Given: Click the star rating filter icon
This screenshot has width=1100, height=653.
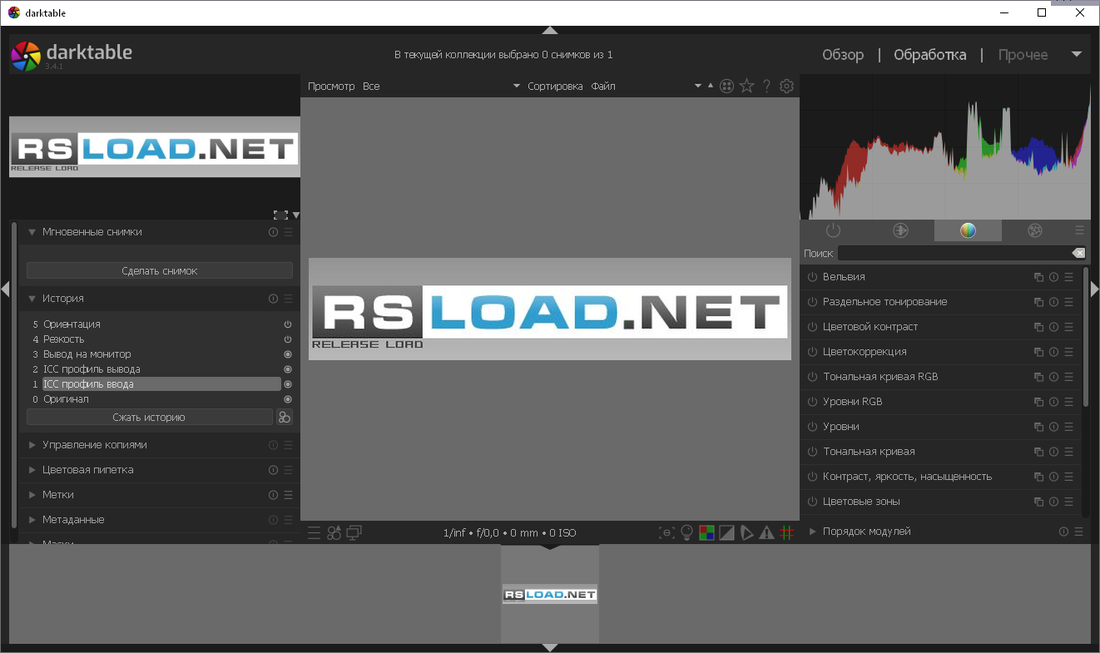Looking at the screenshot, I should [746, 86].
